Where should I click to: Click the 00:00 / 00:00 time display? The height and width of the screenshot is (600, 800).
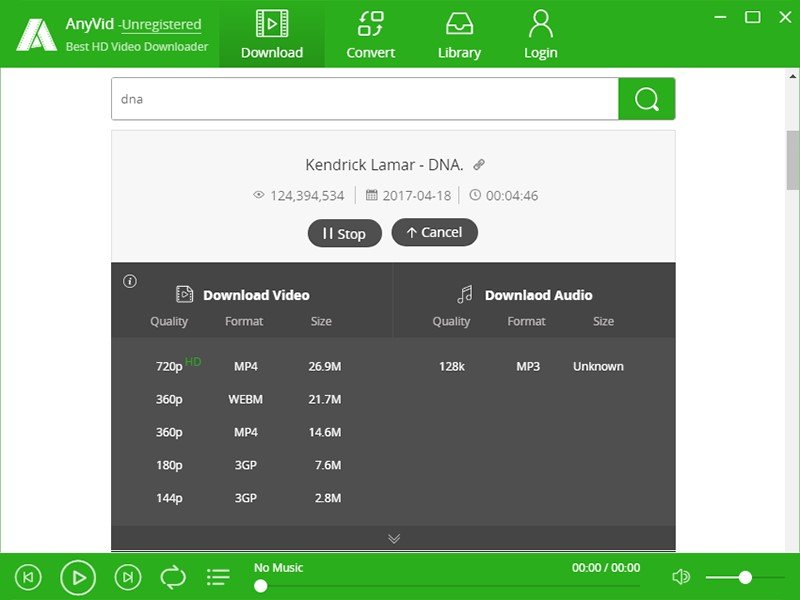click(606, 567)
